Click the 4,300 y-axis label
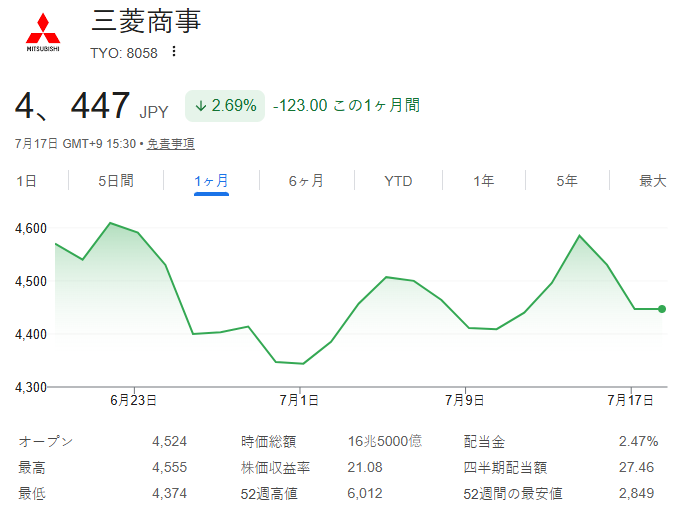The image size is (684, 517). pyautogui.click(x=31, y=387)
